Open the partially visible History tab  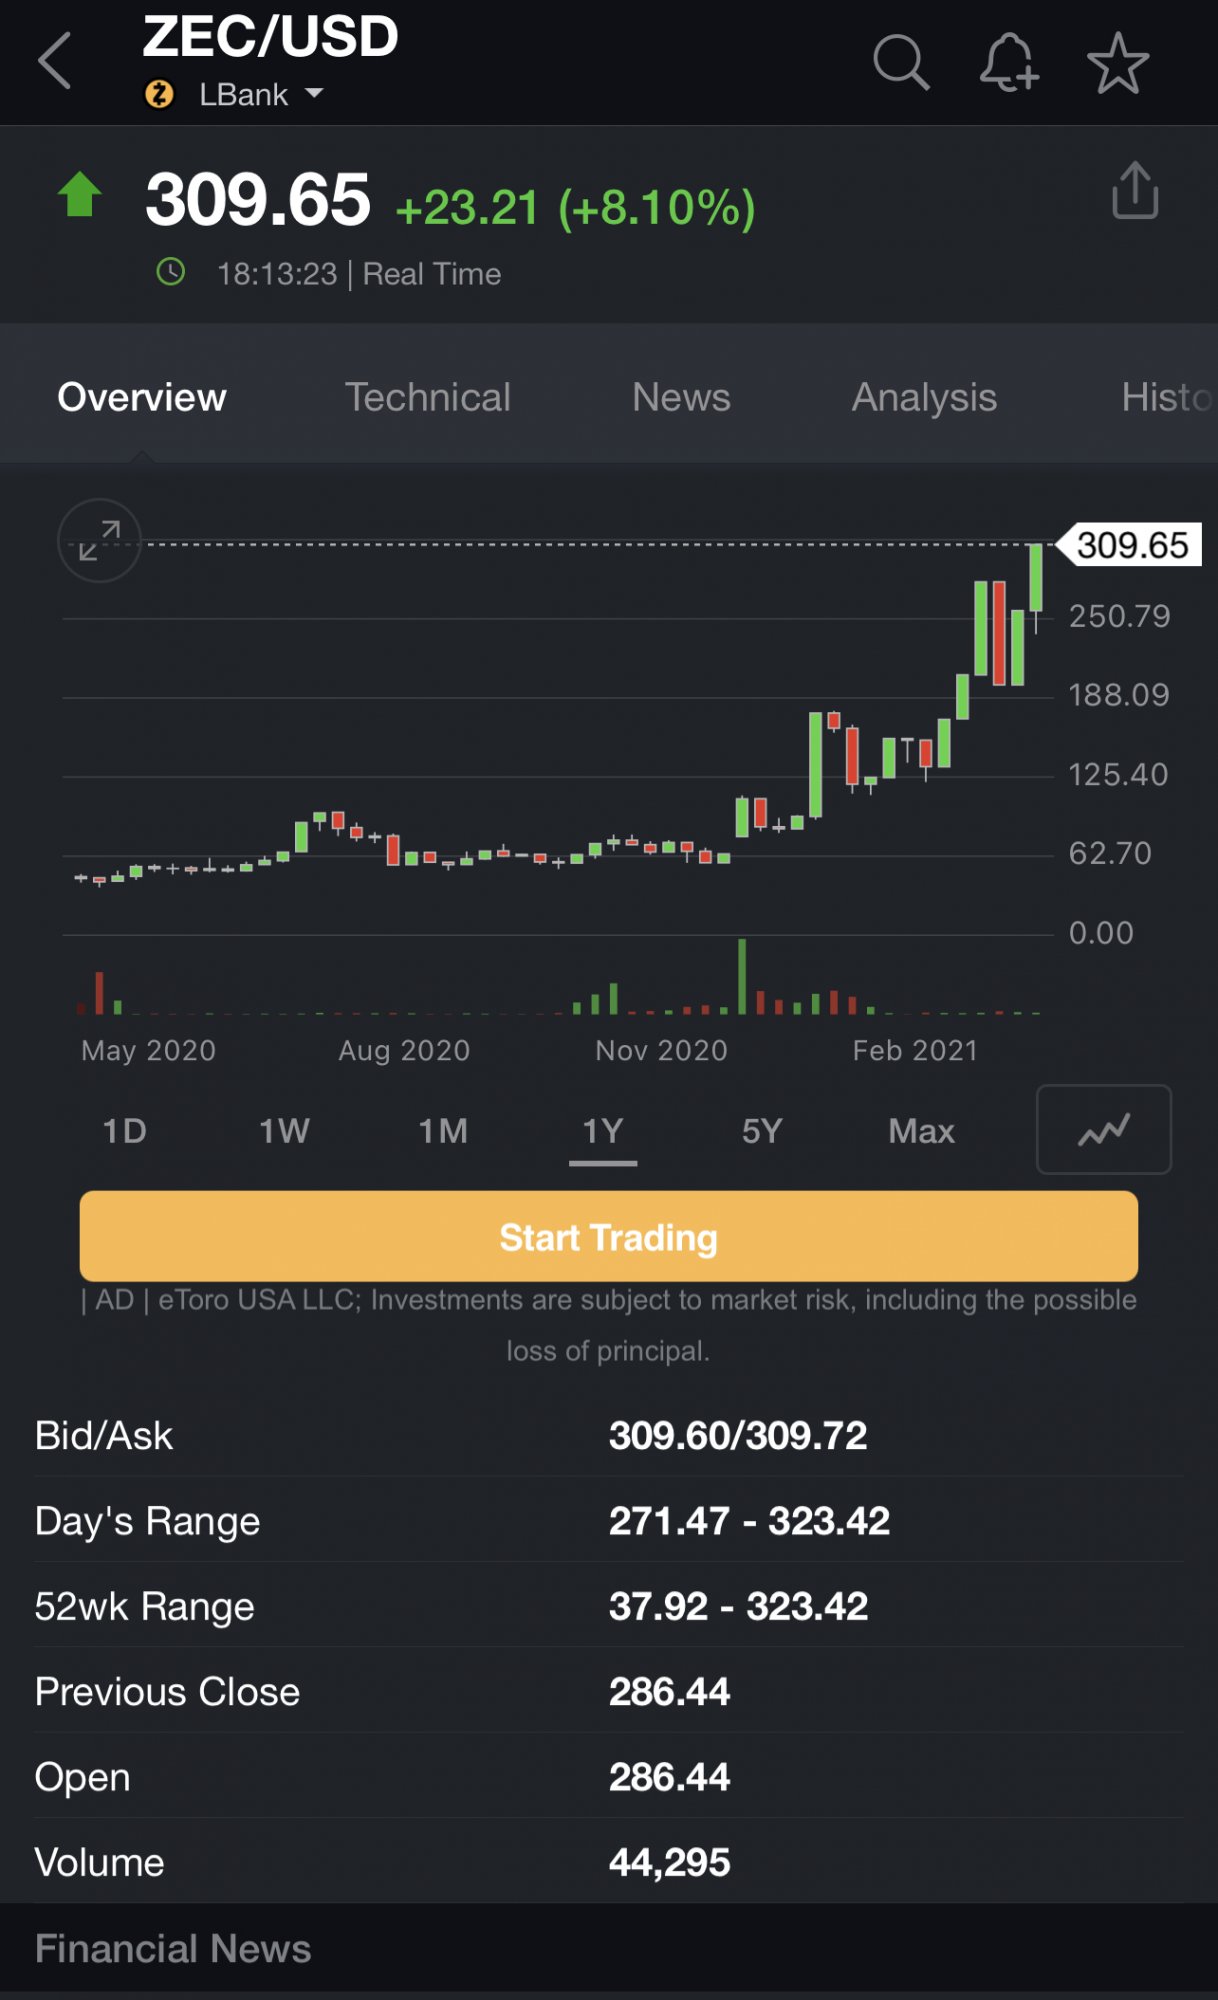(x=1166, y=397)
